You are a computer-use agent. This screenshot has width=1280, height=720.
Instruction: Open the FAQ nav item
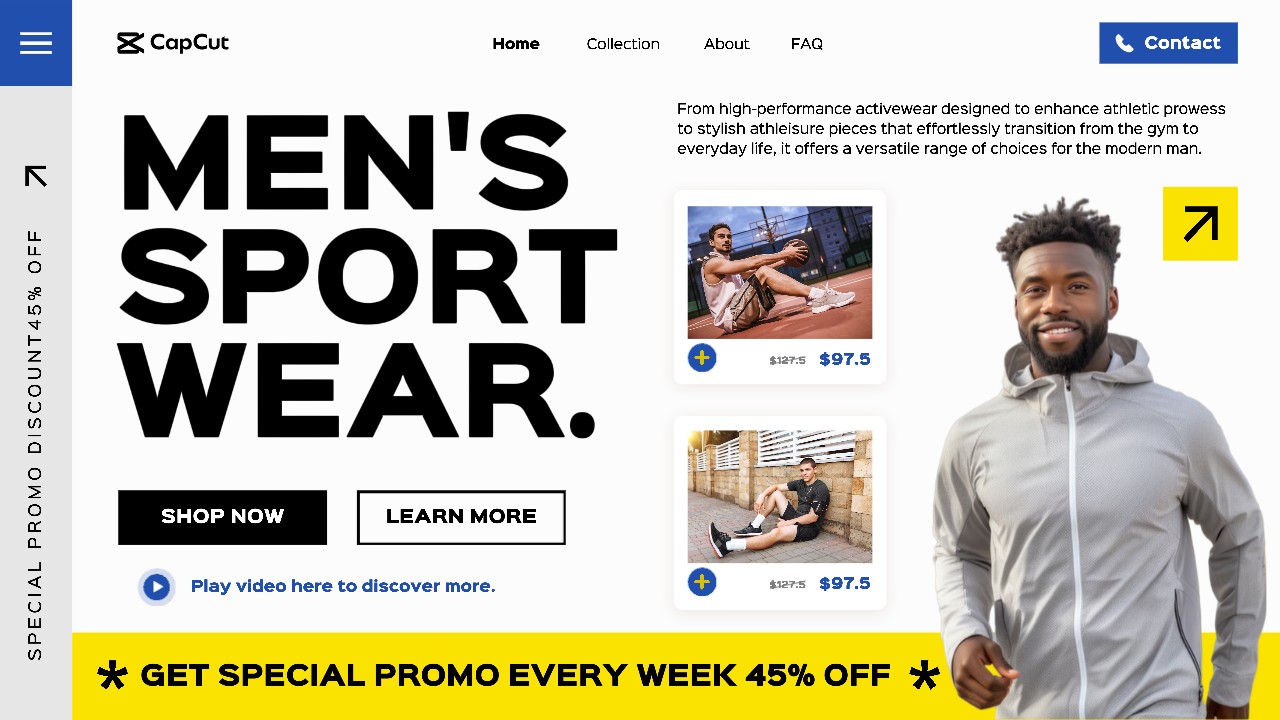click(807, 44)
